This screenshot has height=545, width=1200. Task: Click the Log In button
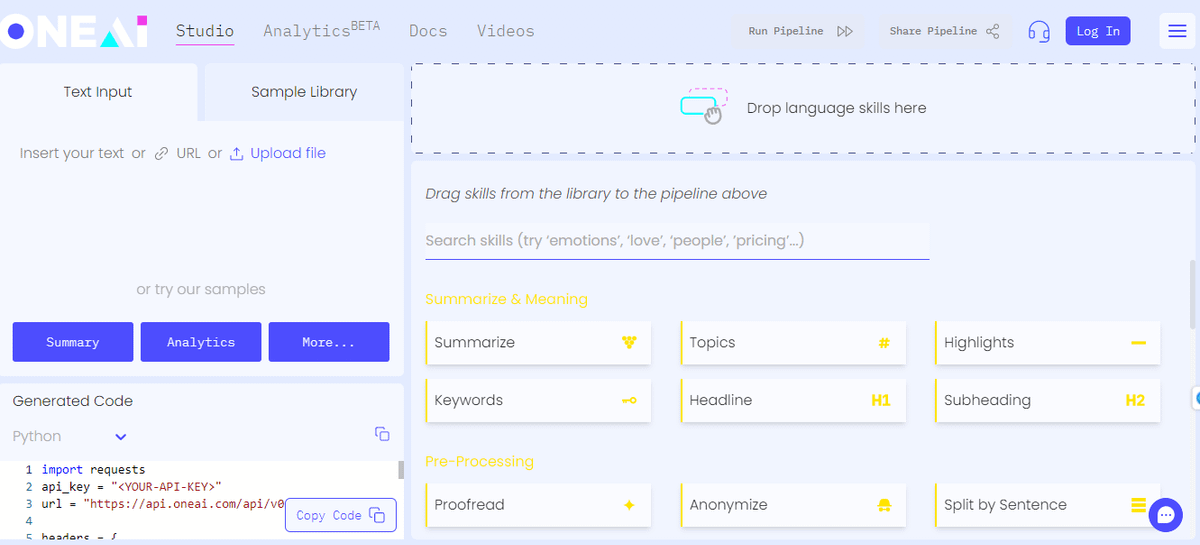(x=1098, y=31)
